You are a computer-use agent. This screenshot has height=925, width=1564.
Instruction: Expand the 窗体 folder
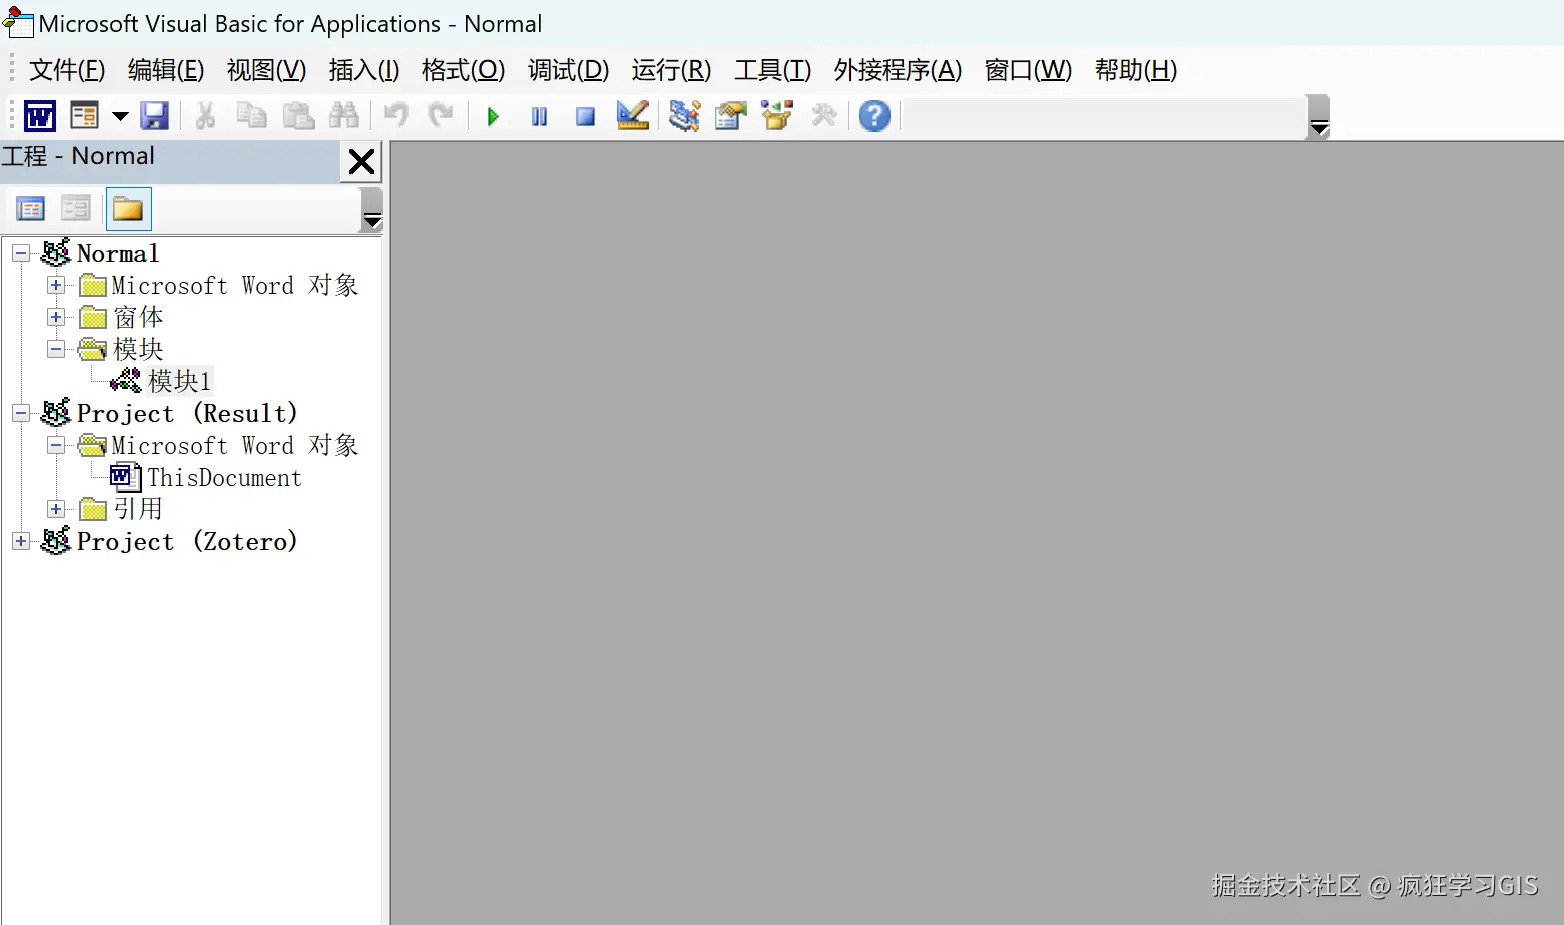[56, 318]
